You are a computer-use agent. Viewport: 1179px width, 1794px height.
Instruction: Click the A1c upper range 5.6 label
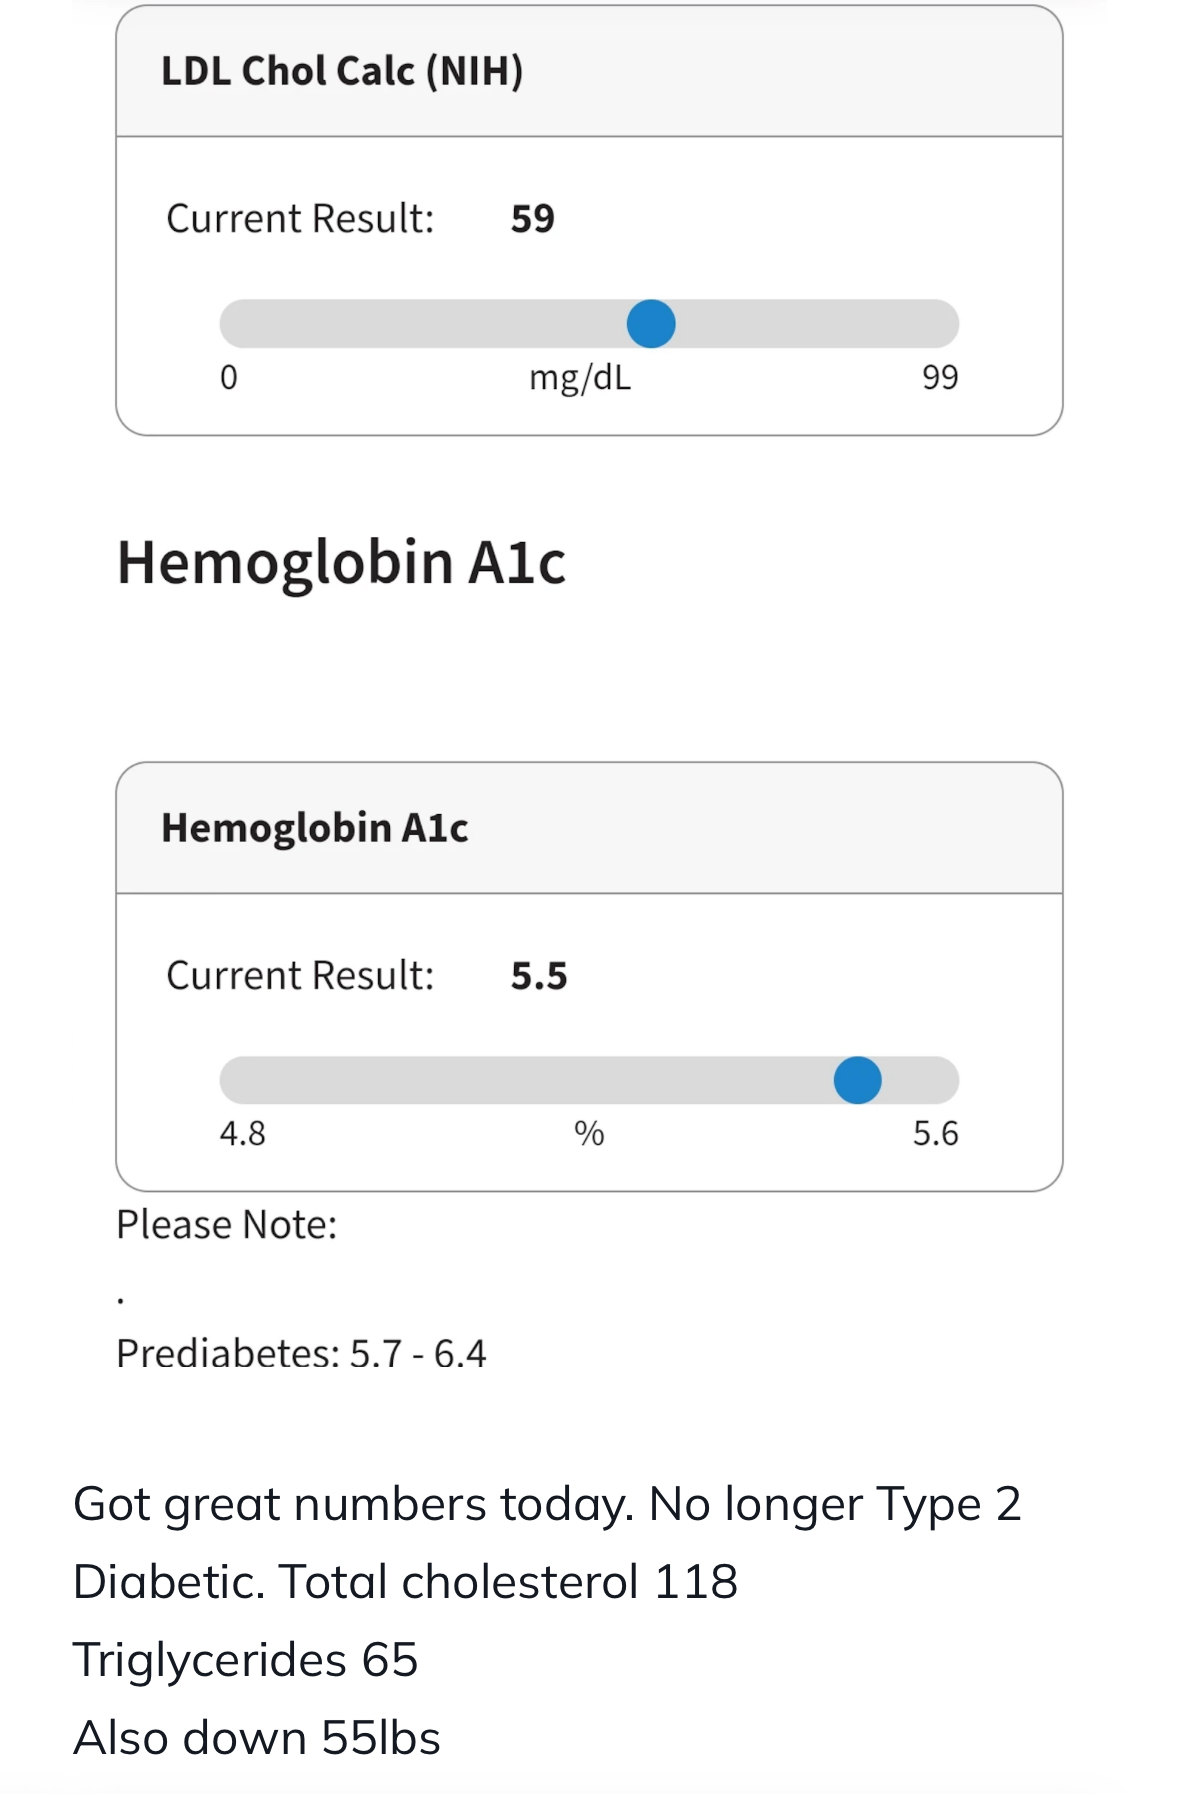click(x=935, y=1134)
